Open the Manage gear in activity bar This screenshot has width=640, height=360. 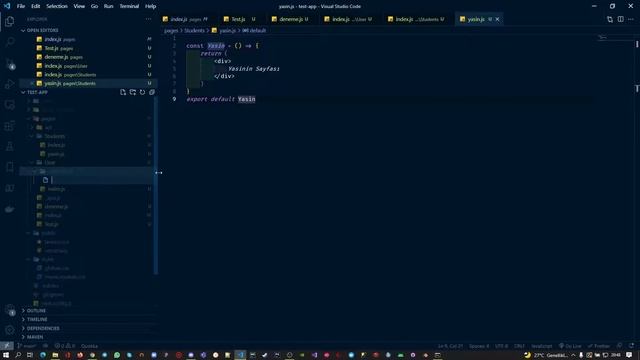tap(9, 330)
